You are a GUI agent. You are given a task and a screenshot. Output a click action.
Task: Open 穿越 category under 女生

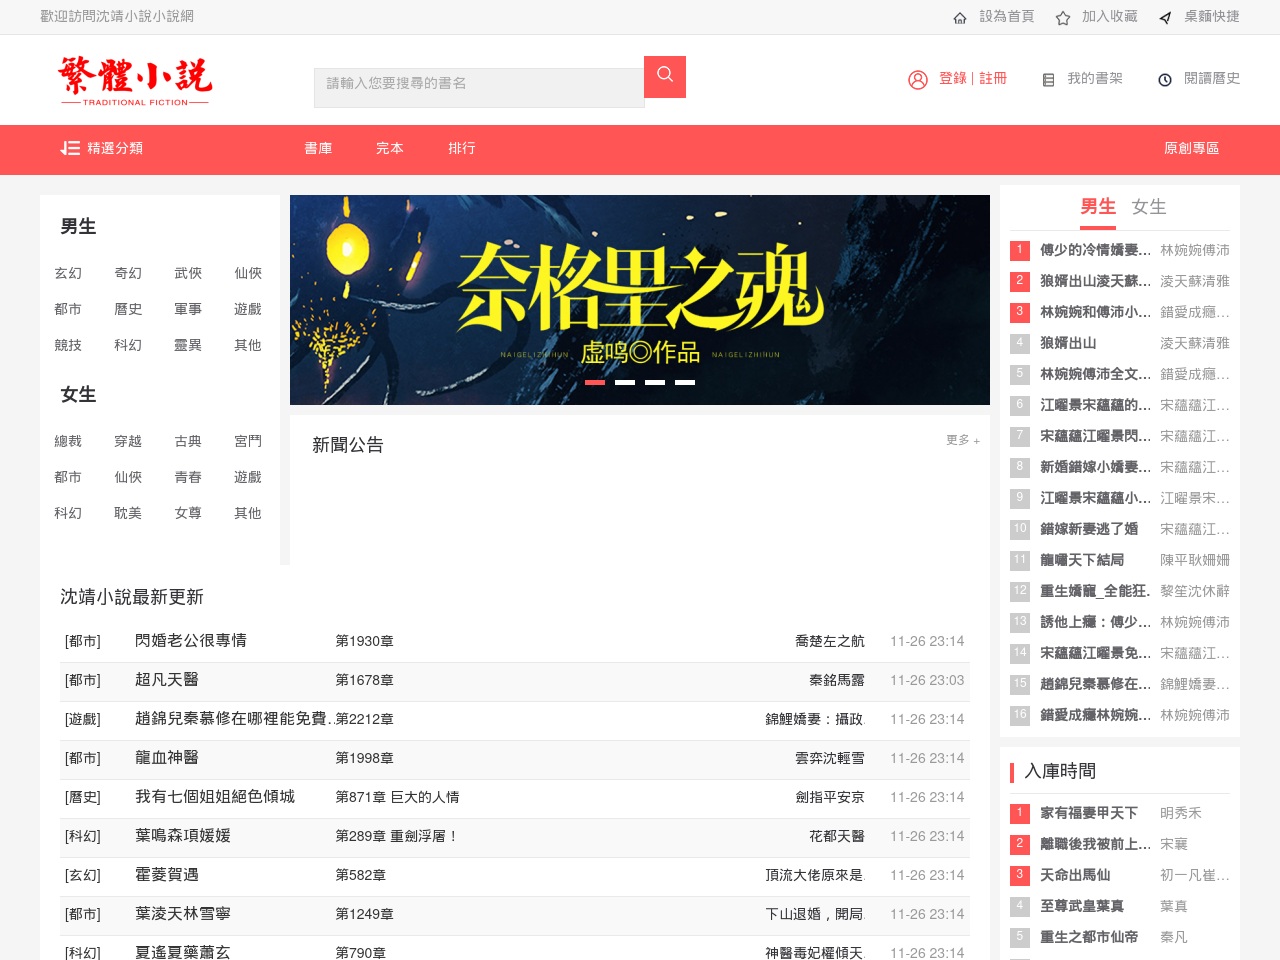tap(128, 441)
